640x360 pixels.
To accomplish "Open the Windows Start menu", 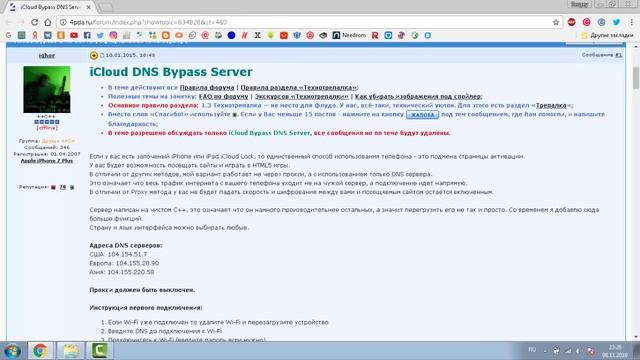I will (12, 351).
